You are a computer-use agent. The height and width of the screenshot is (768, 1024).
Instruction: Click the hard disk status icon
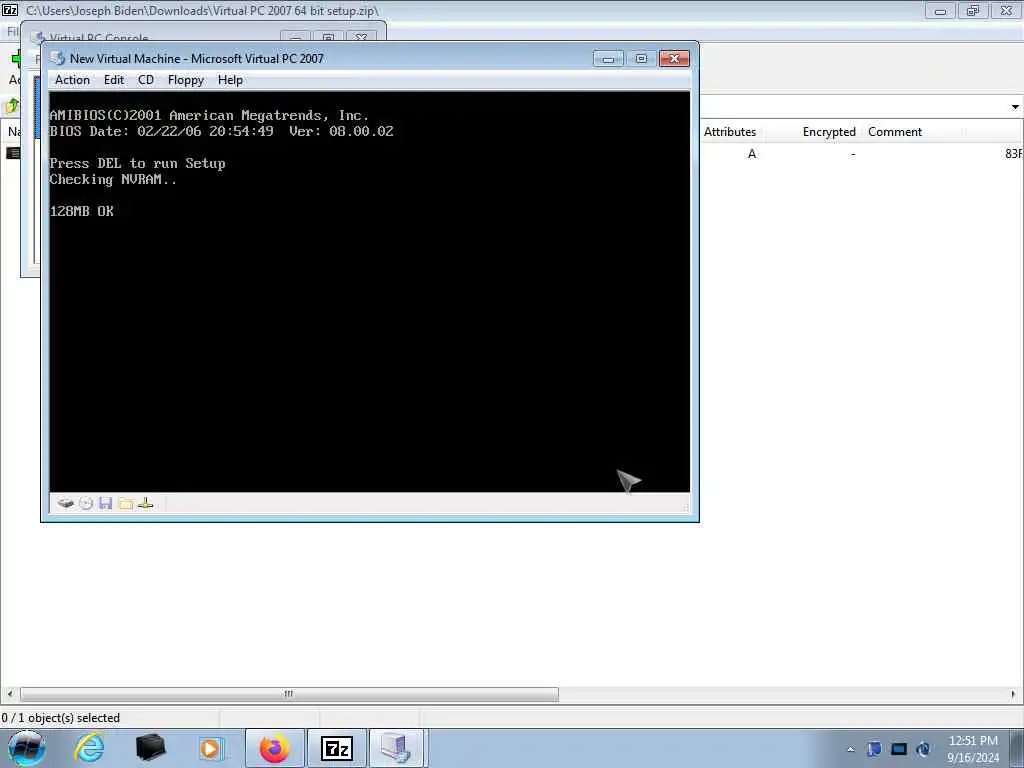[x=65, y=503]
